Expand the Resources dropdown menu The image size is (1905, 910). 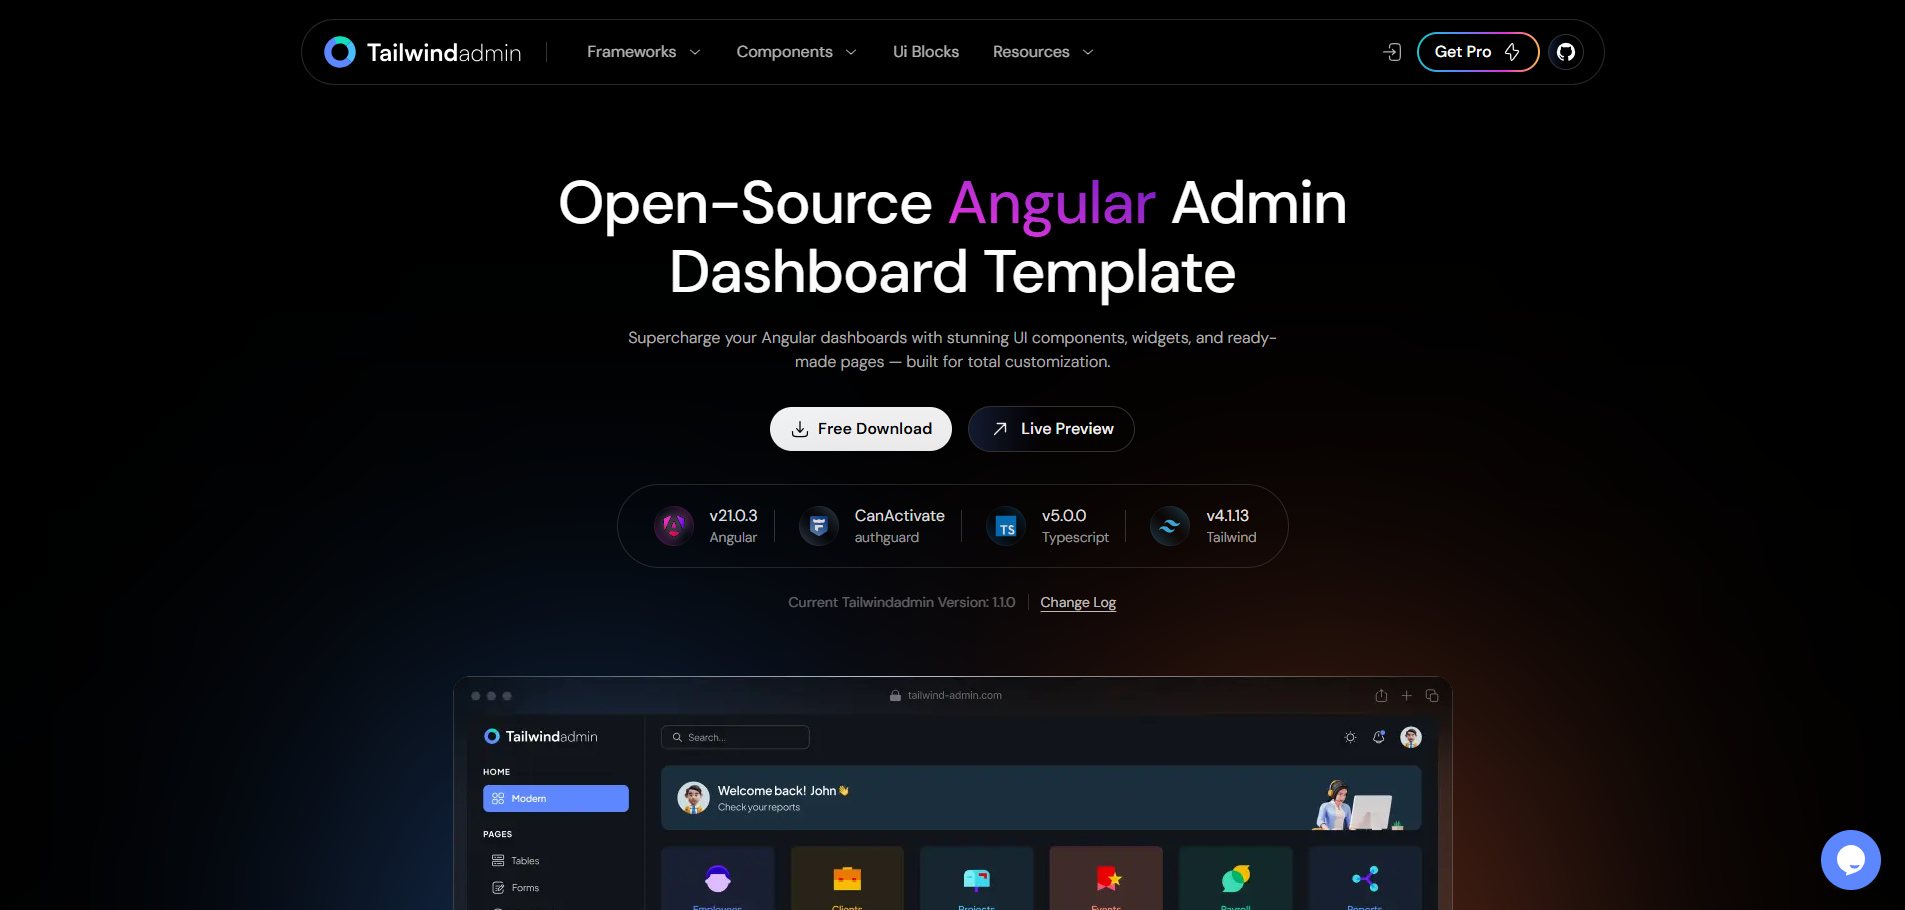coord(1043,52)
